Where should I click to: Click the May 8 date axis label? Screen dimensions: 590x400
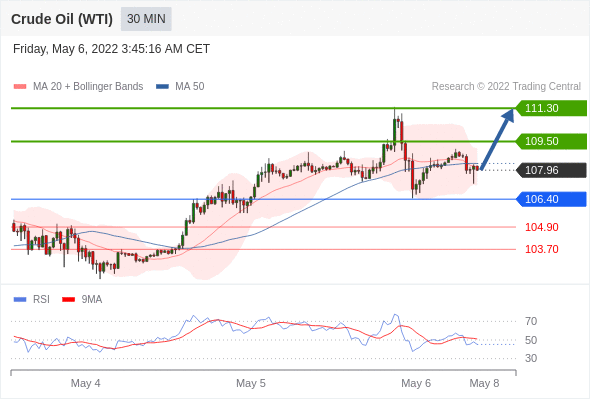(484, 383)
